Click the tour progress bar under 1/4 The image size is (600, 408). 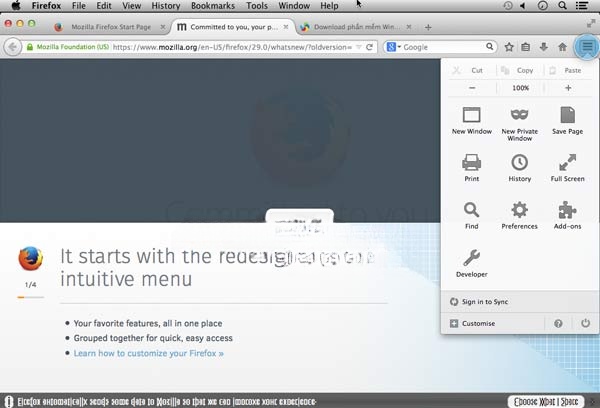pos(31,297)
